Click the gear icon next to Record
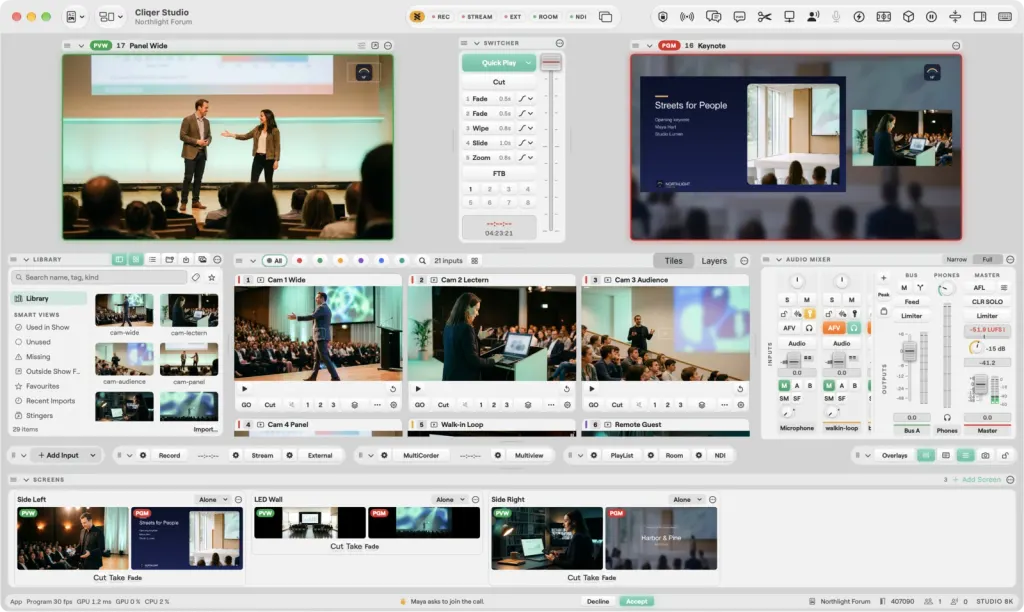Image resolution: width=1024 pixels, height=612 pixels. [142, 455]
